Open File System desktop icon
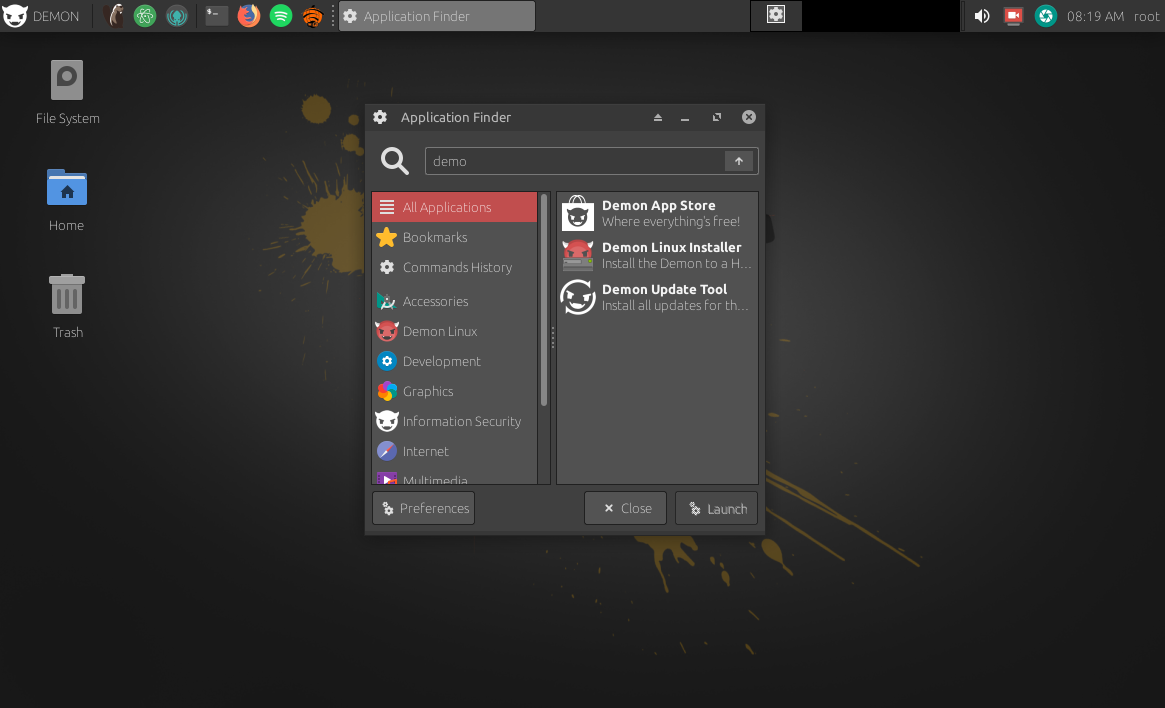Screen dimensions: 1165x708 coord(67,92)
